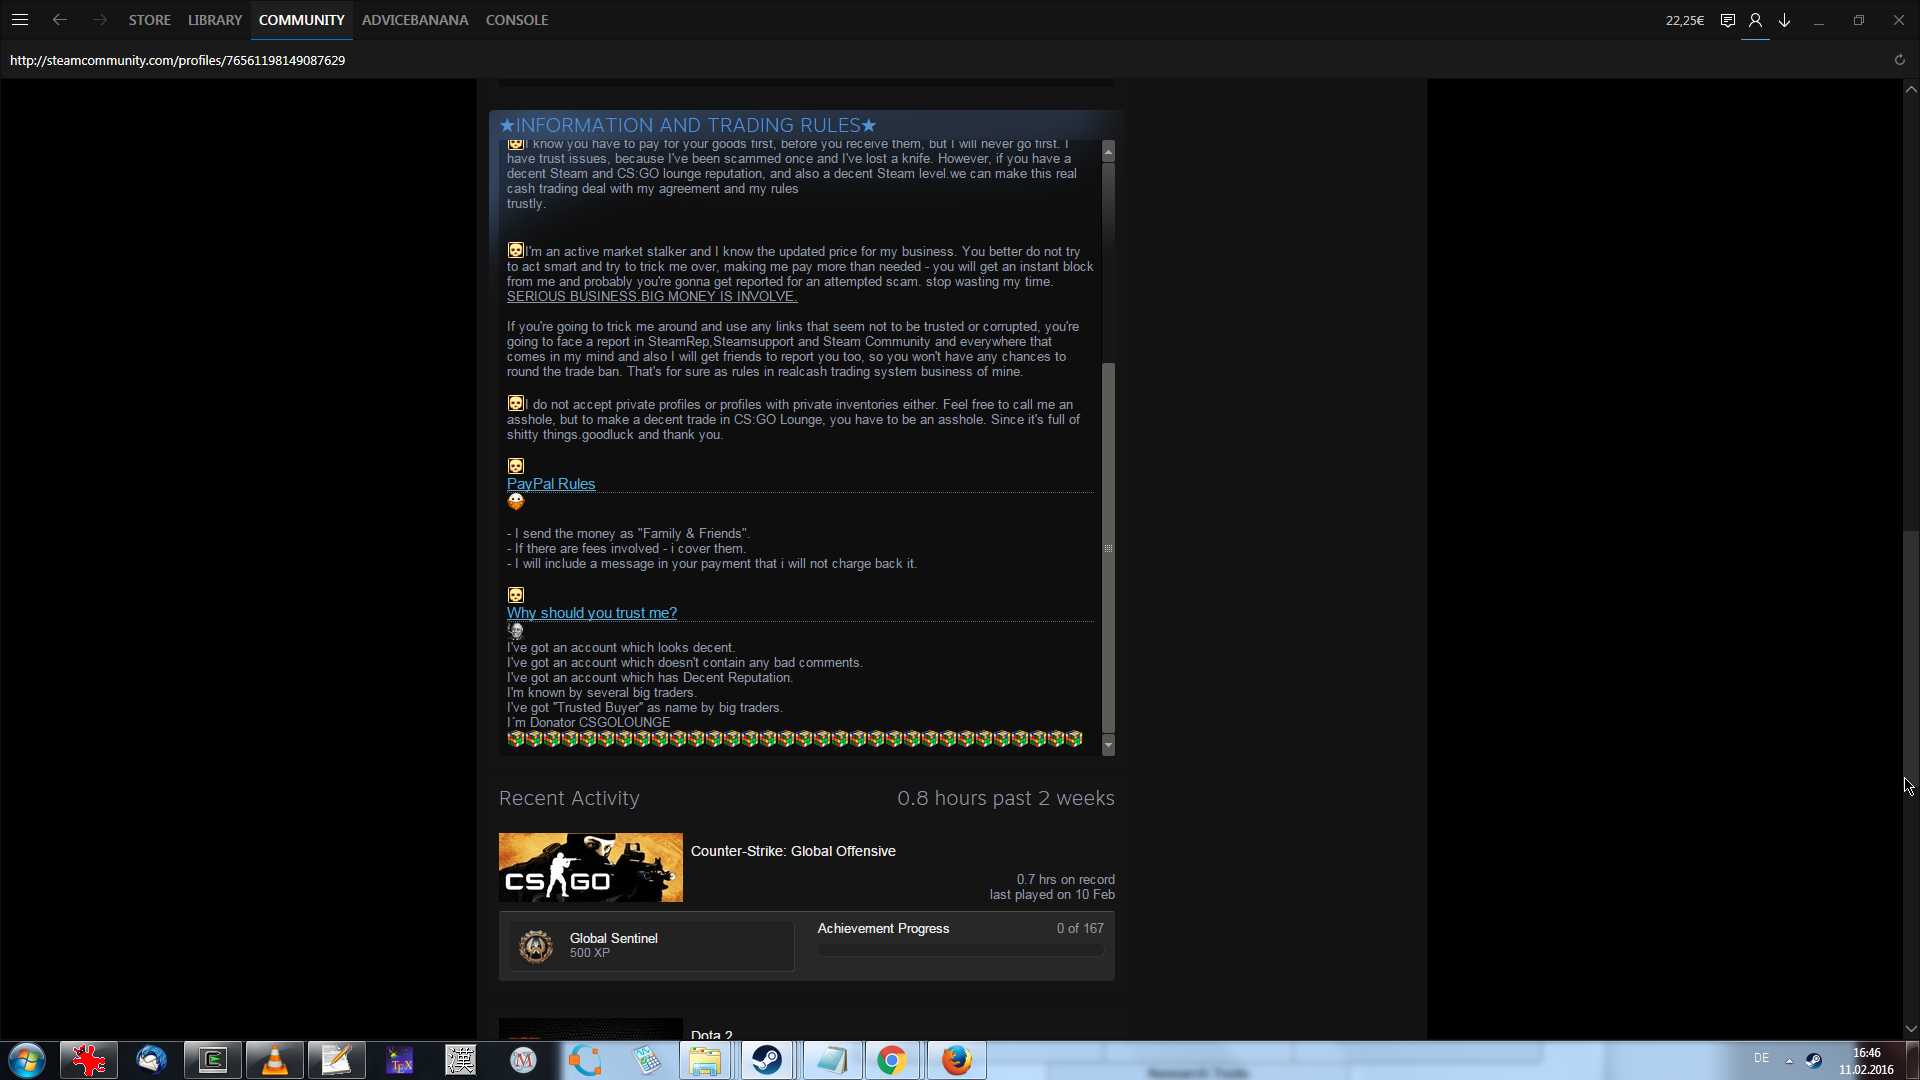1920x1080 pixels.
Task: Open the downloads arrow icon
Action: [x=1784, y=20]
